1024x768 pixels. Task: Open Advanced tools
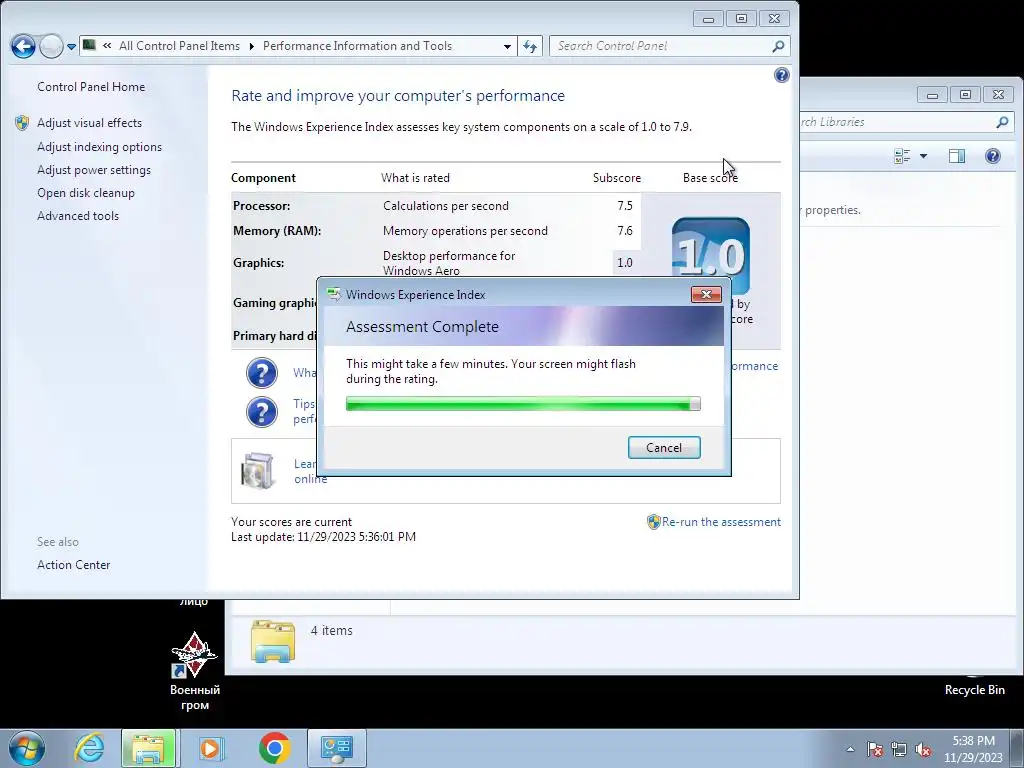(78, 216)
